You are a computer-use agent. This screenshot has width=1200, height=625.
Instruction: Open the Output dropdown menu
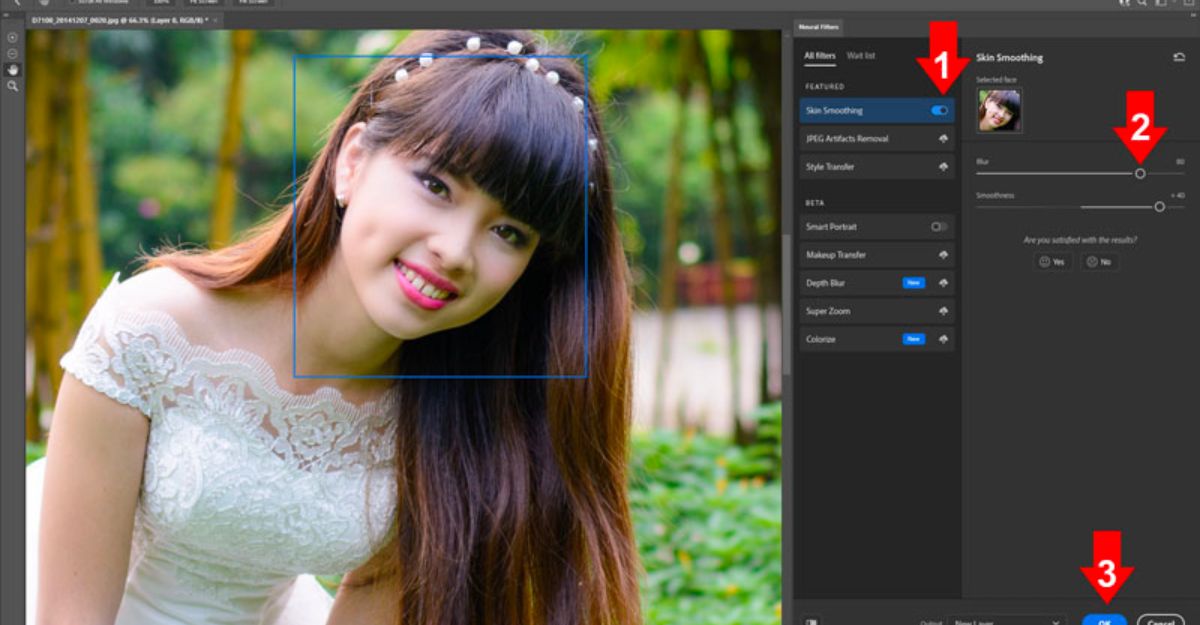(x=1005, y=621)
